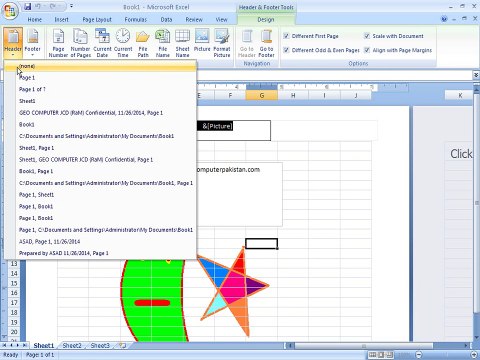Screen dimensions: 480x360
Task: Select the Design tab under Header & Footer Tools
Action: (266, 20)
